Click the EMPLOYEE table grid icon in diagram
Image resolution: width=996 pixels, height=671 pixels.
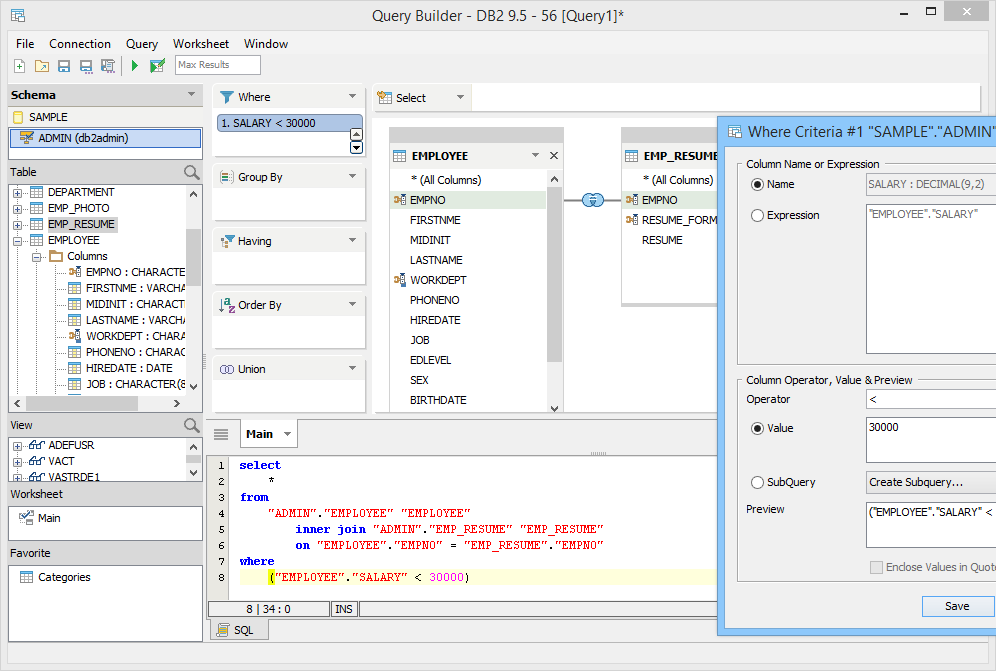point(400,156)
